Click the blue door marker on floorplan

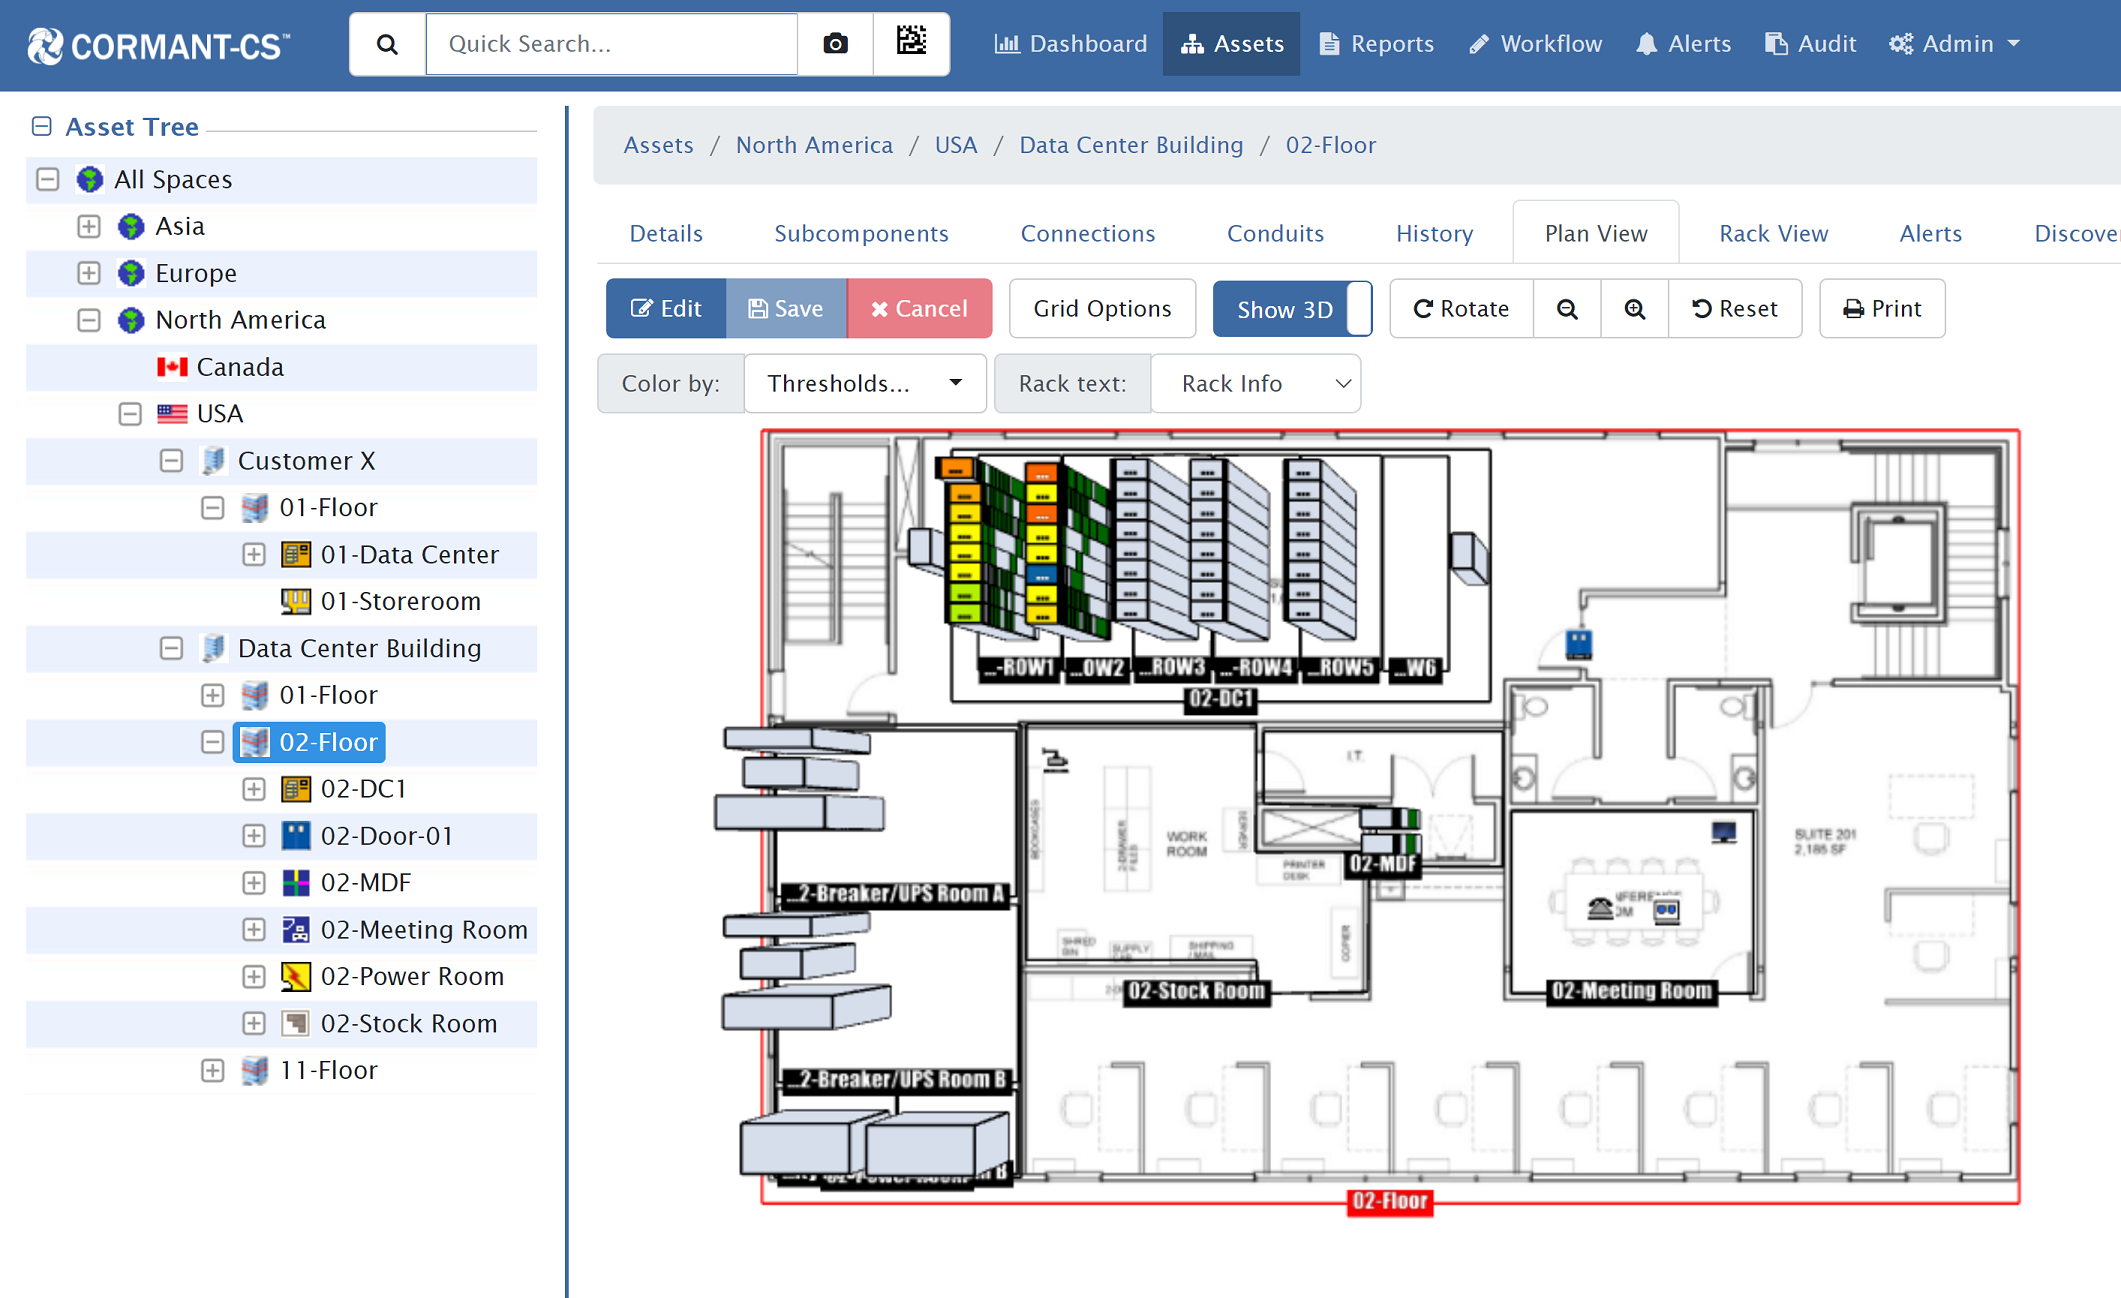click(1578, 643)
